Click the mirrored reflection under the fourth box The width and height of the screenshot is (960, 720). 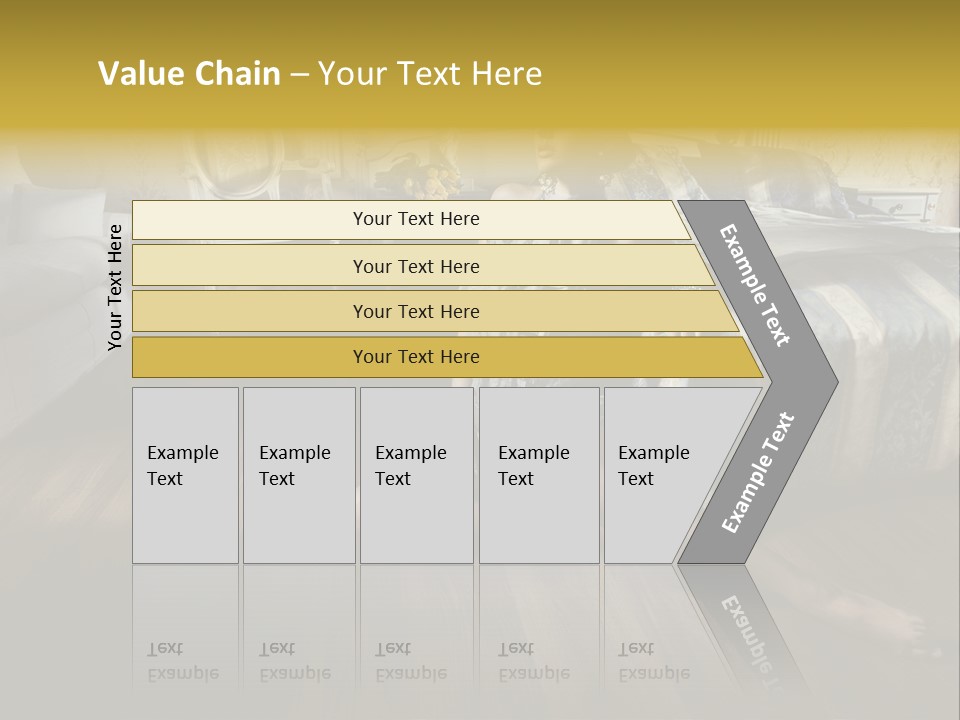click(534, 662)
